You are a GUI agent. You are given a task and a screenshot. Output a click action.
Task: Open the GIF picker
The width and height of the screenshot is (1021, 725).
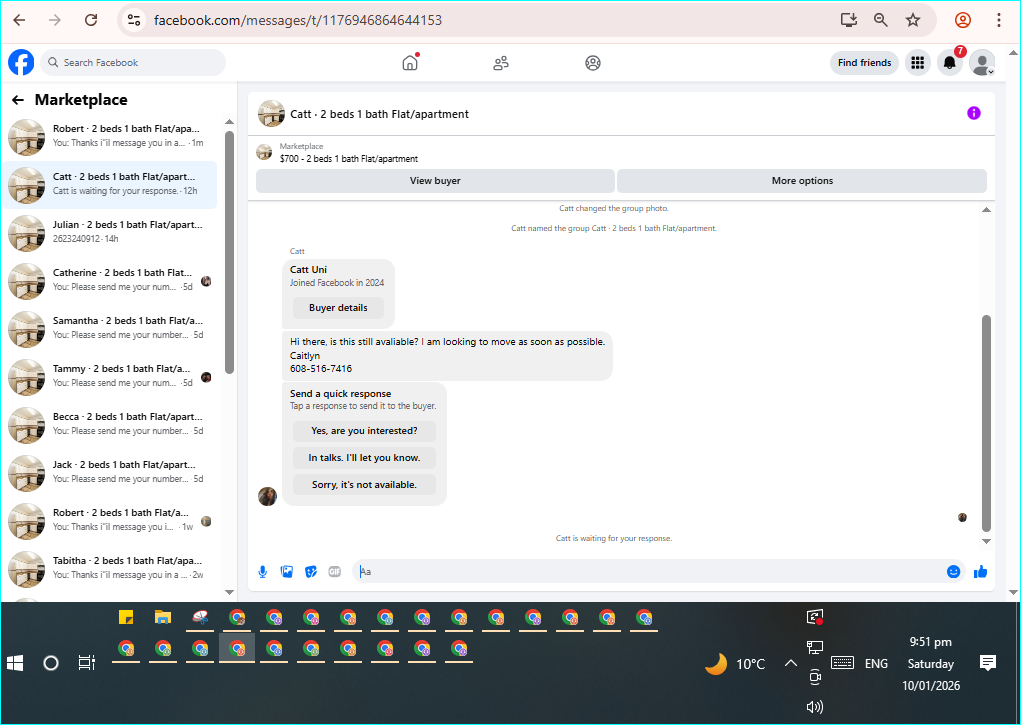click(335, 571)
